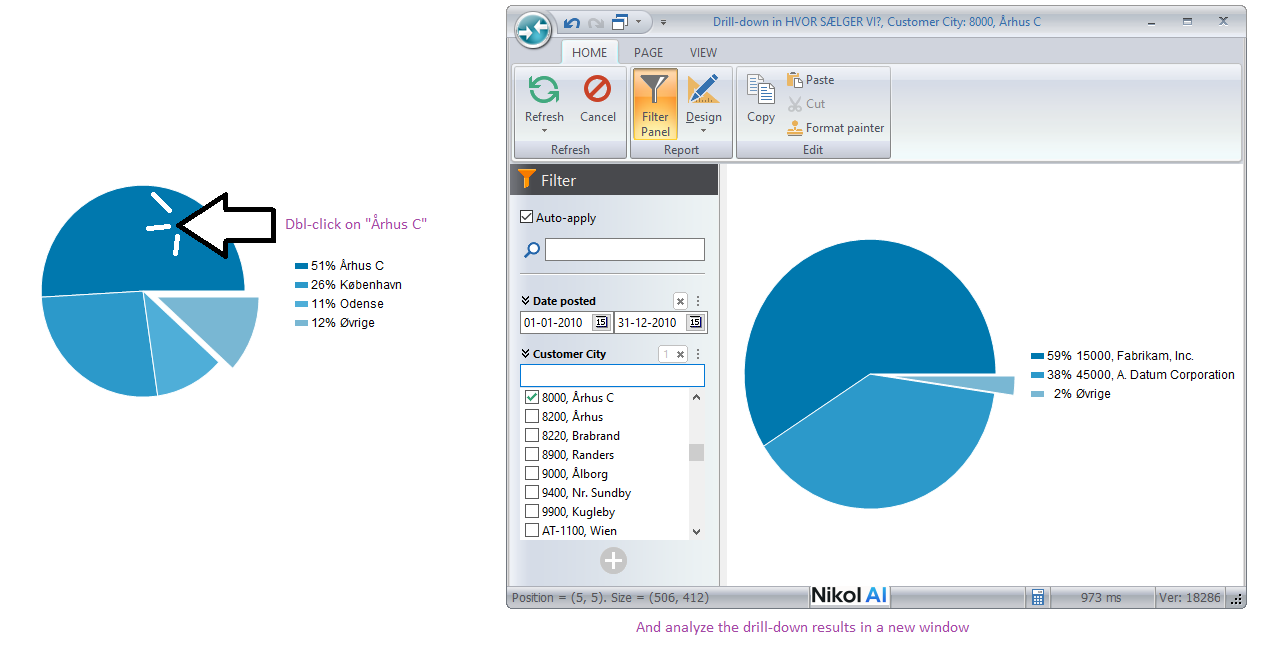Click the windows cascade icon in title bar
This screenshot has width=1261, height=656.
(620, 22)
